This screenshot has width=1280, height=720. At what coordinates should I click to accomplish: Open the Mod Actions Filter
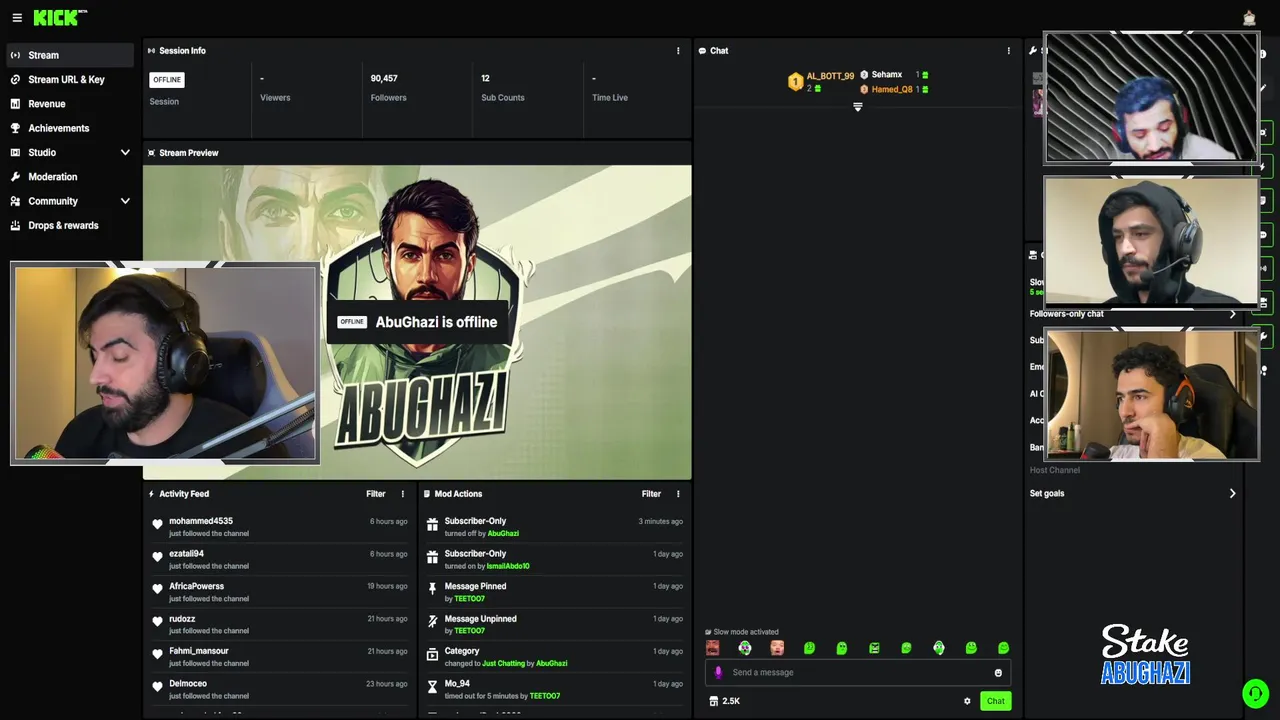pos(651,494)
